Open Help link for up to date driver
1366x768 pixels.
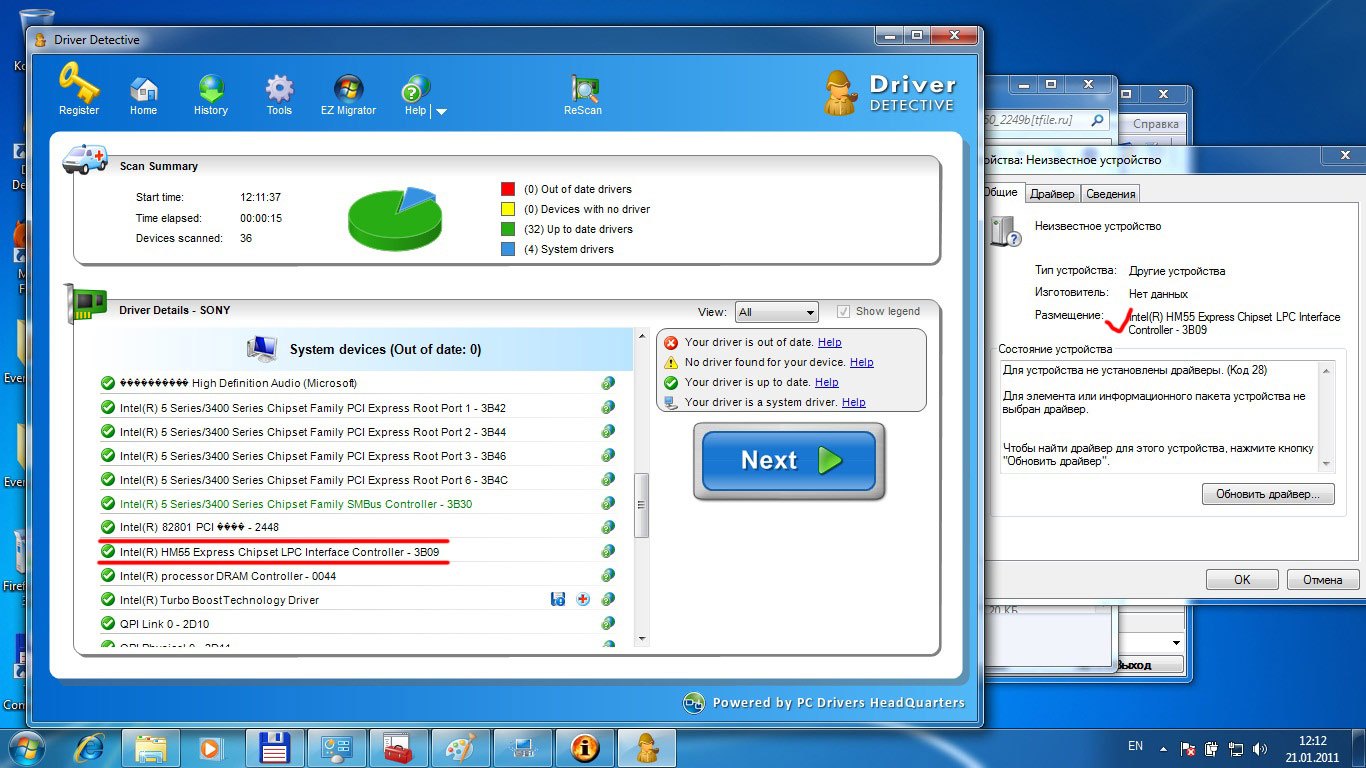[x=826, y=382]
